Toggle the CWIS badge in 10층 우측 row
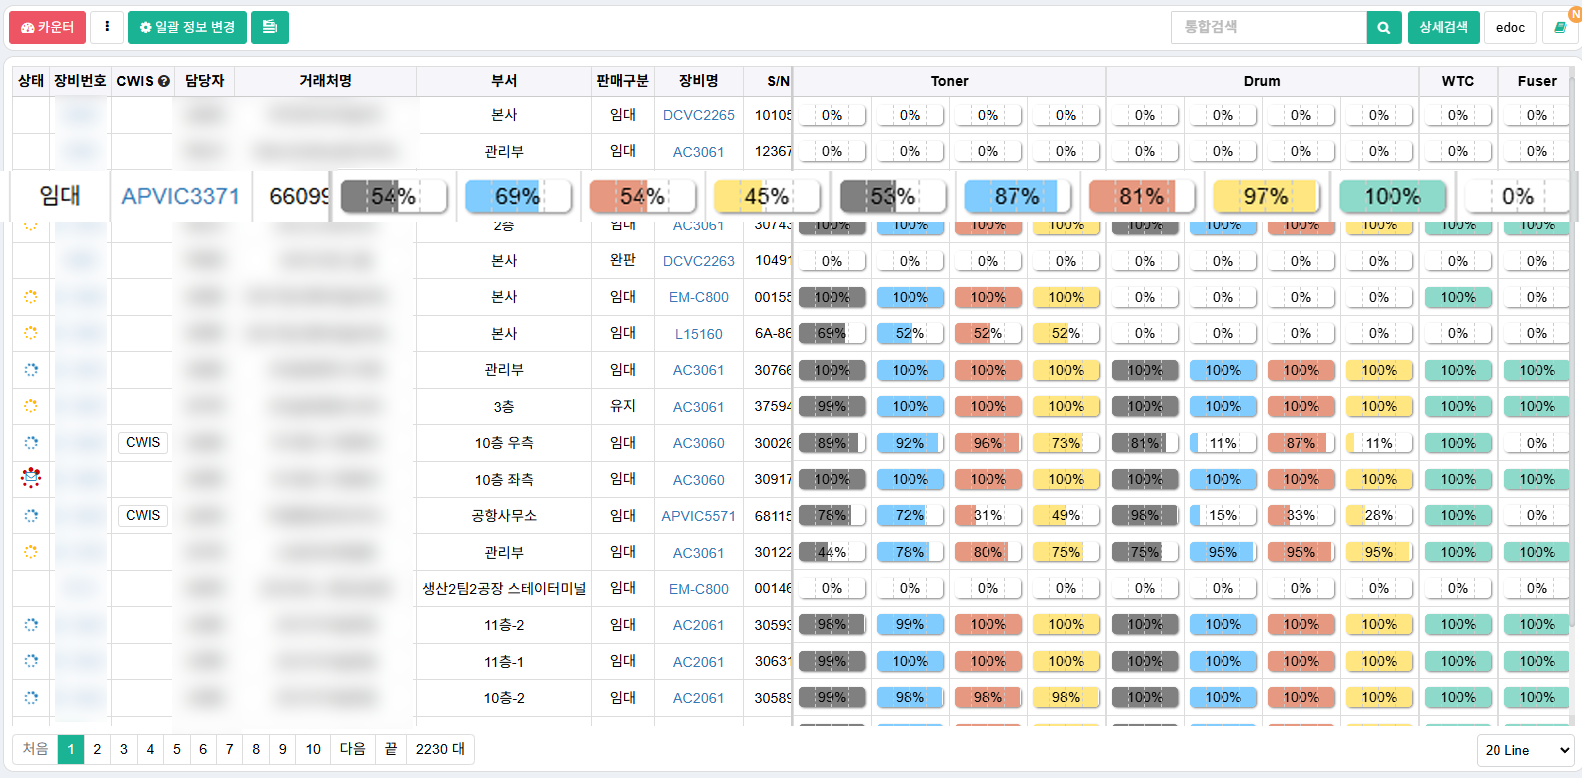The width and height of the screenshot is (1582, 778). [x=142, y=442]
